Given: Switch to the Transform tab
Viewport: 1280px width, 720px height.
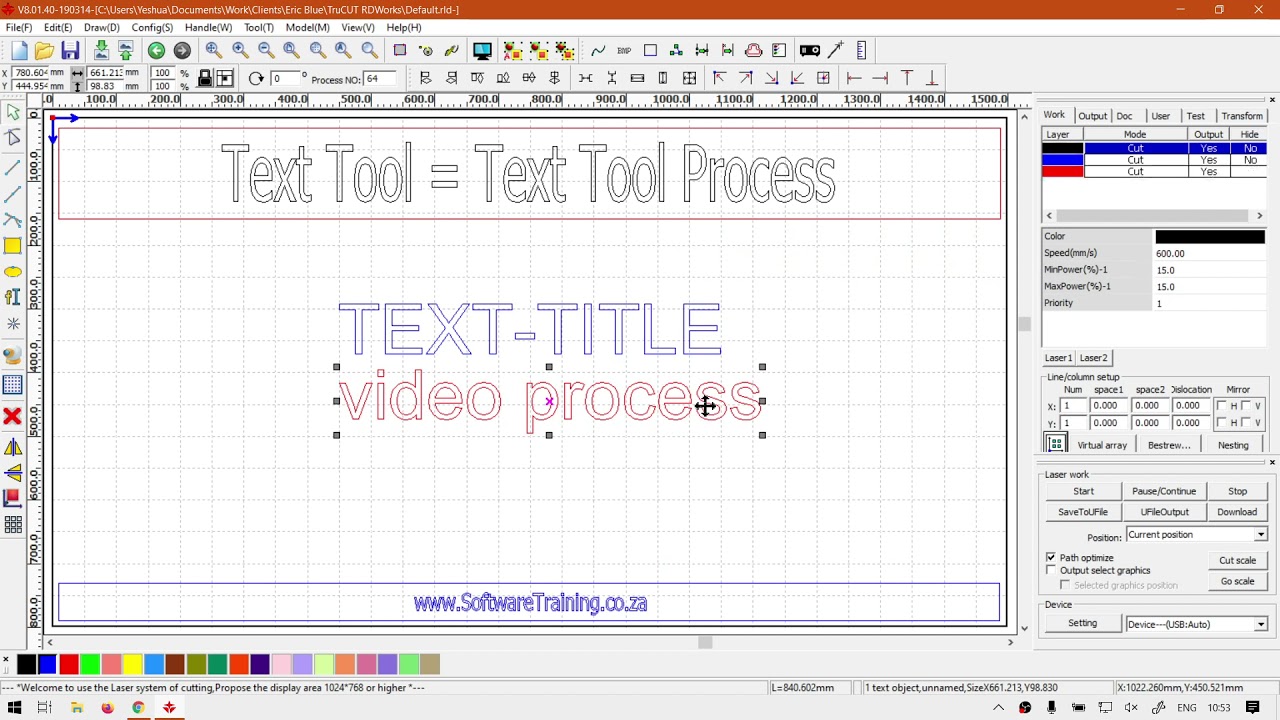Looking at the screenshot, I should point(1242,116).
